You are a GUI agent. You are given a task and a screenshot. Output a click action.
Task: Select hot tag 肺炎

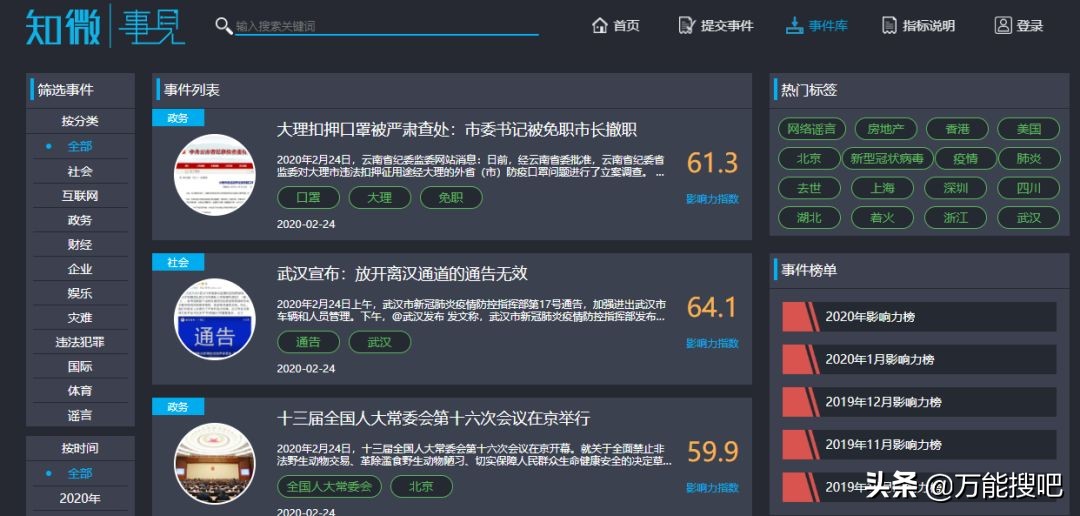1029,158
